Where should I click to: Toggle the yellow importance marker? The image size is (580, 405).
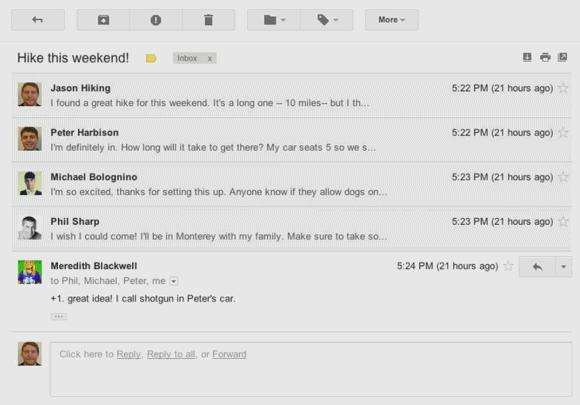tap(151, 58)
